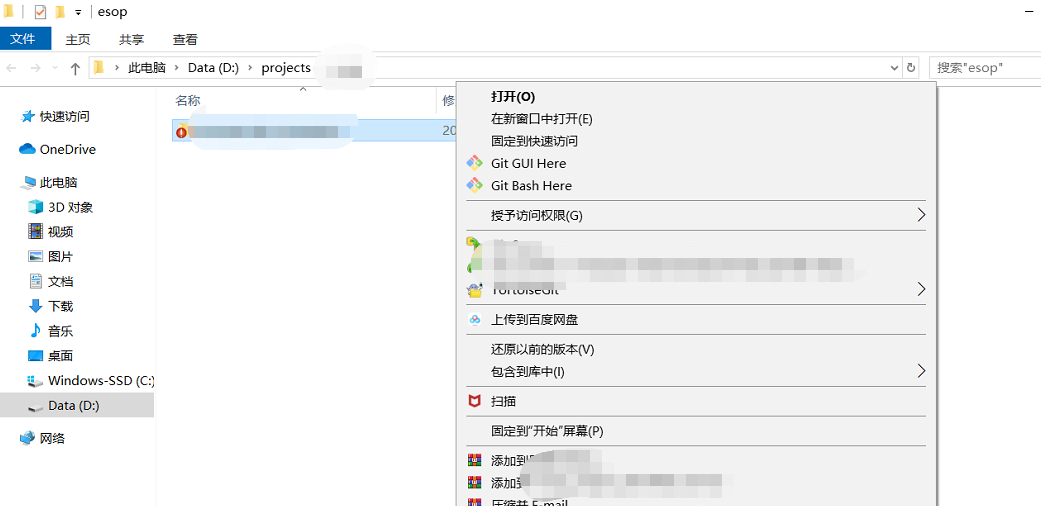Click the selected folder's red status icon
1041x506 pixels.
pyautogui.click(x=181, y=132)
